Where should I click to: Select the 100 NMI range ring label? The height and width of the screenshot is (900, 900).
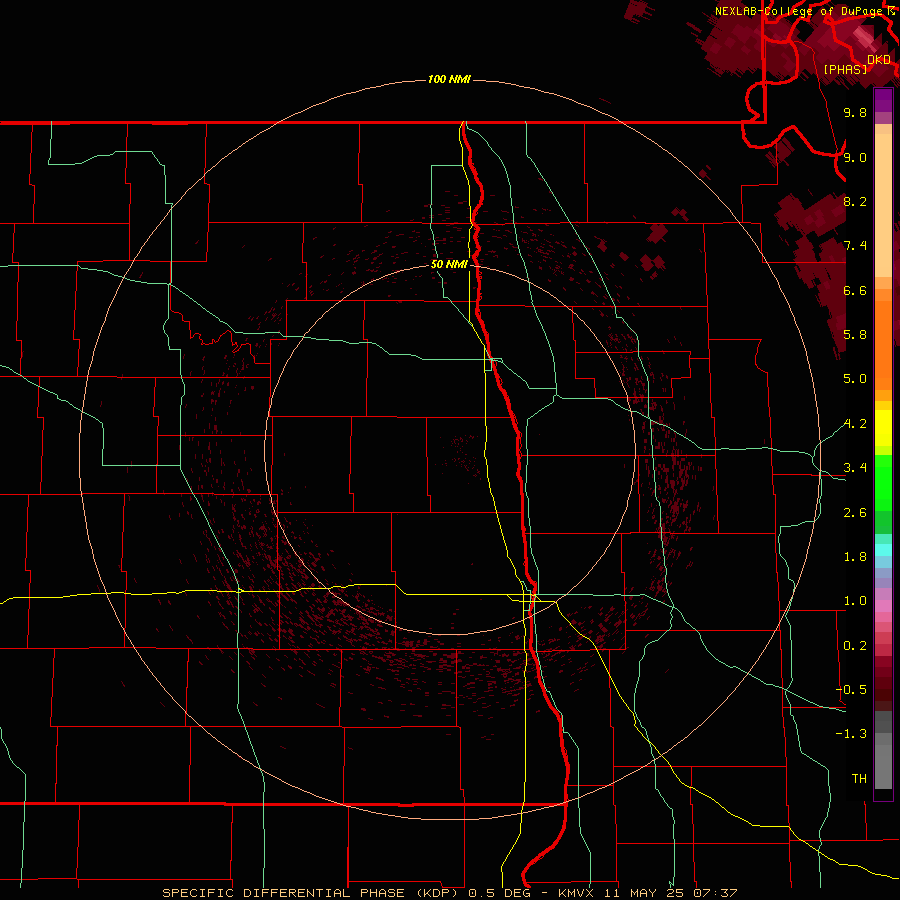point(449,79)
